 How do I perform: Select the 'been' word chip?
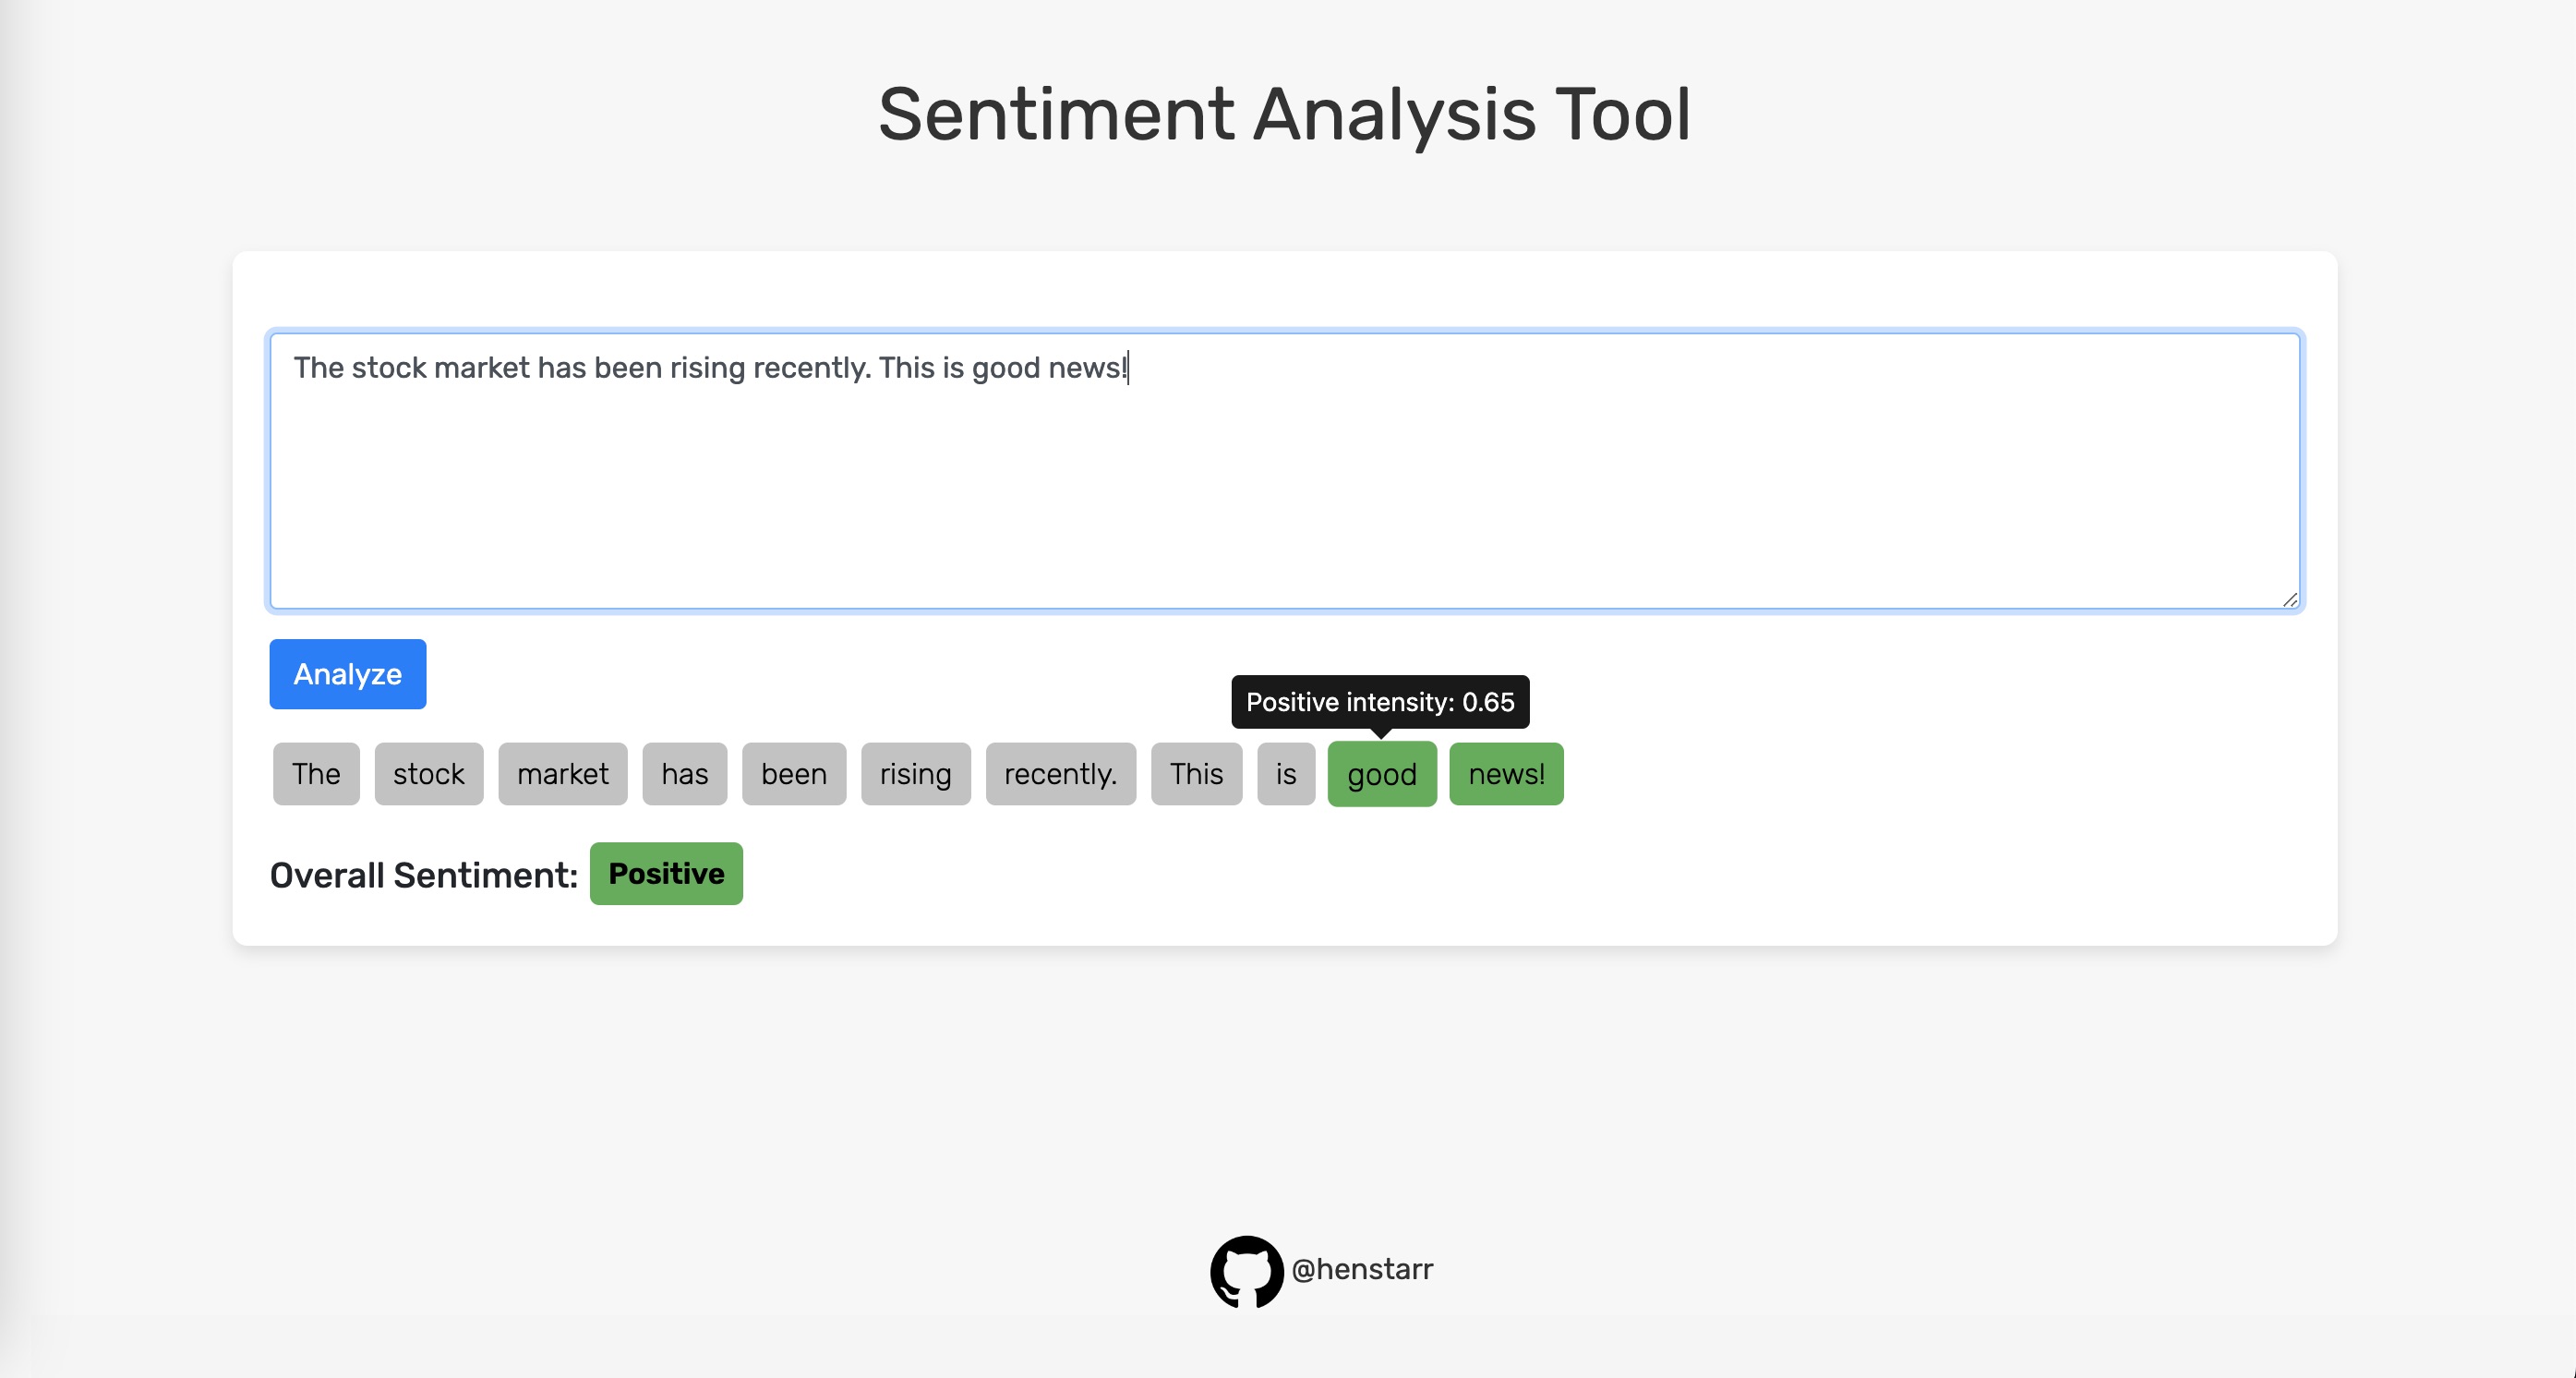click(794, 774)
